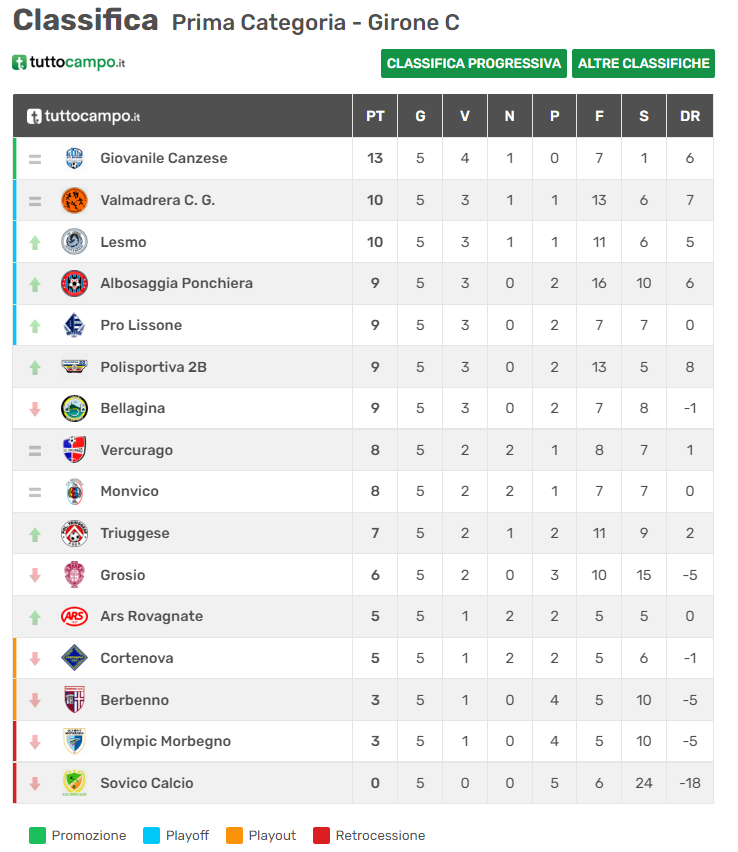Open the Classifica Progressiva view

click(474, 63)
